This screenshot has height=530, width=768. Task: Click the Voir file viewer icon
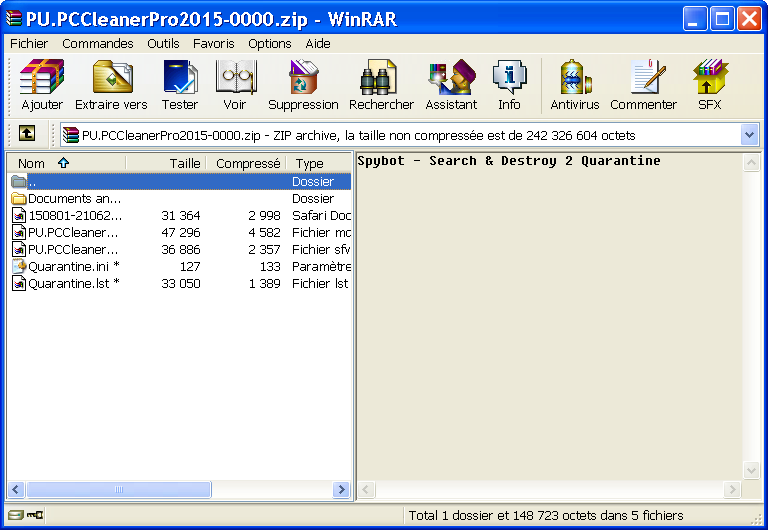pyautogui.click(x=236, y=77)
